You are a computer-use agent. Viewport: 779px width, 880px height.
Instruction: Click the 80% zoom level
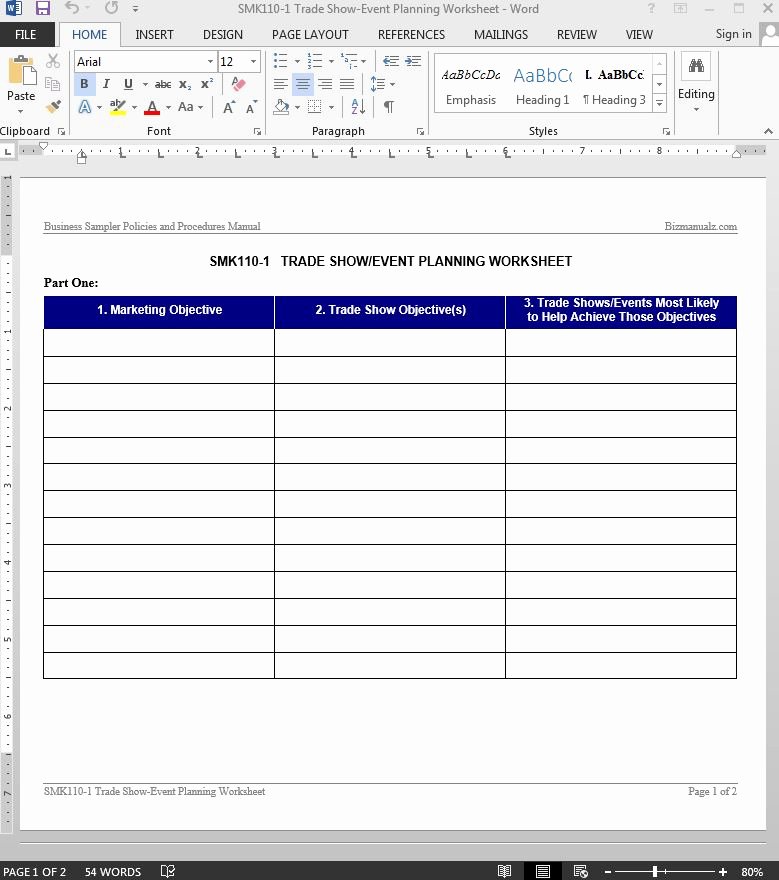(x=752, y=872)
